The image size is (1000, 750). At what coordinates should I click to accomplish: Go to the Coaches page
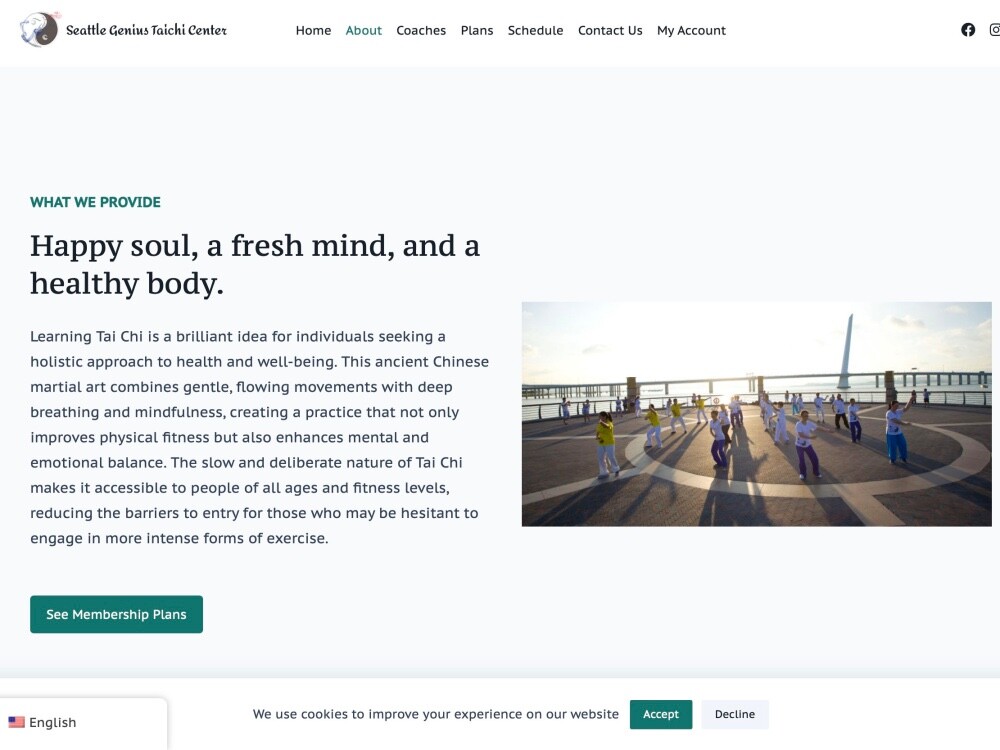coord(421,31)
